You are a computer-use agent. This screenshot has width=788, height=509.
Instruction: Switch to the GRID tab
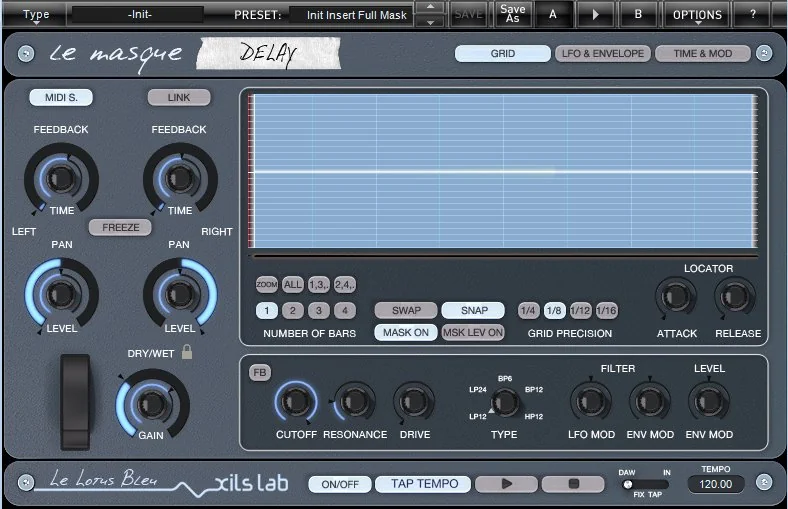503,53
